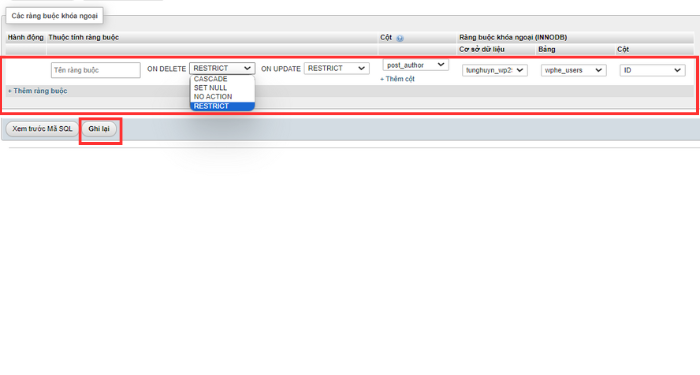
Task: Choose NO ACTION in the ON DELETE list
Action: (213, 97)
